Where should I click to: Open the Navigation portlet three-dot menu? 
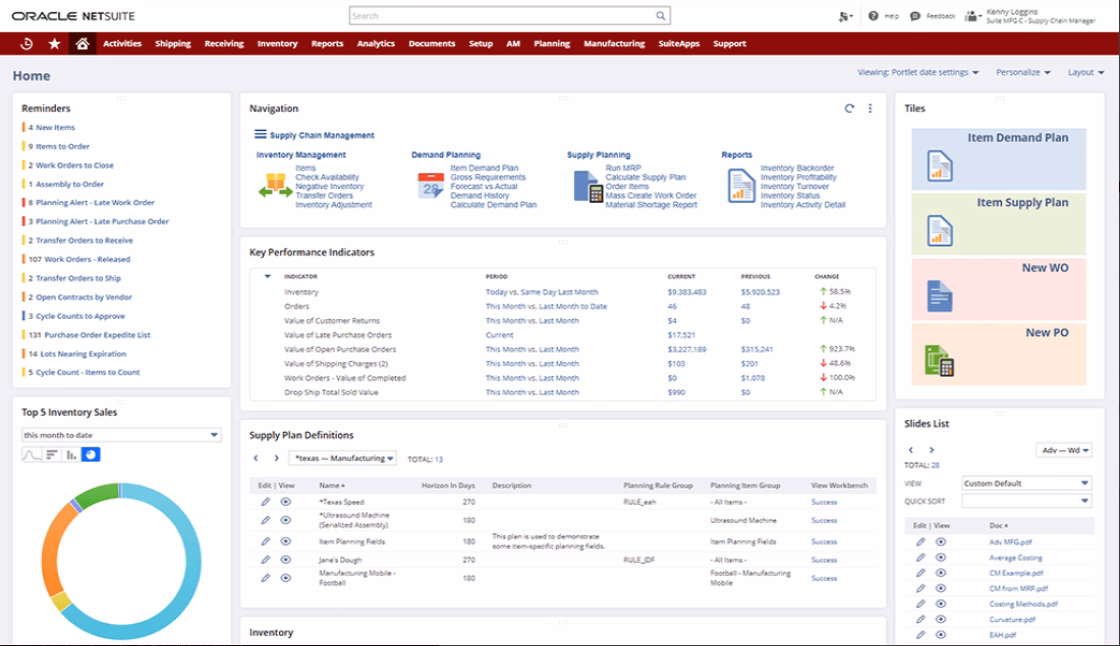(x=870, y=109)
